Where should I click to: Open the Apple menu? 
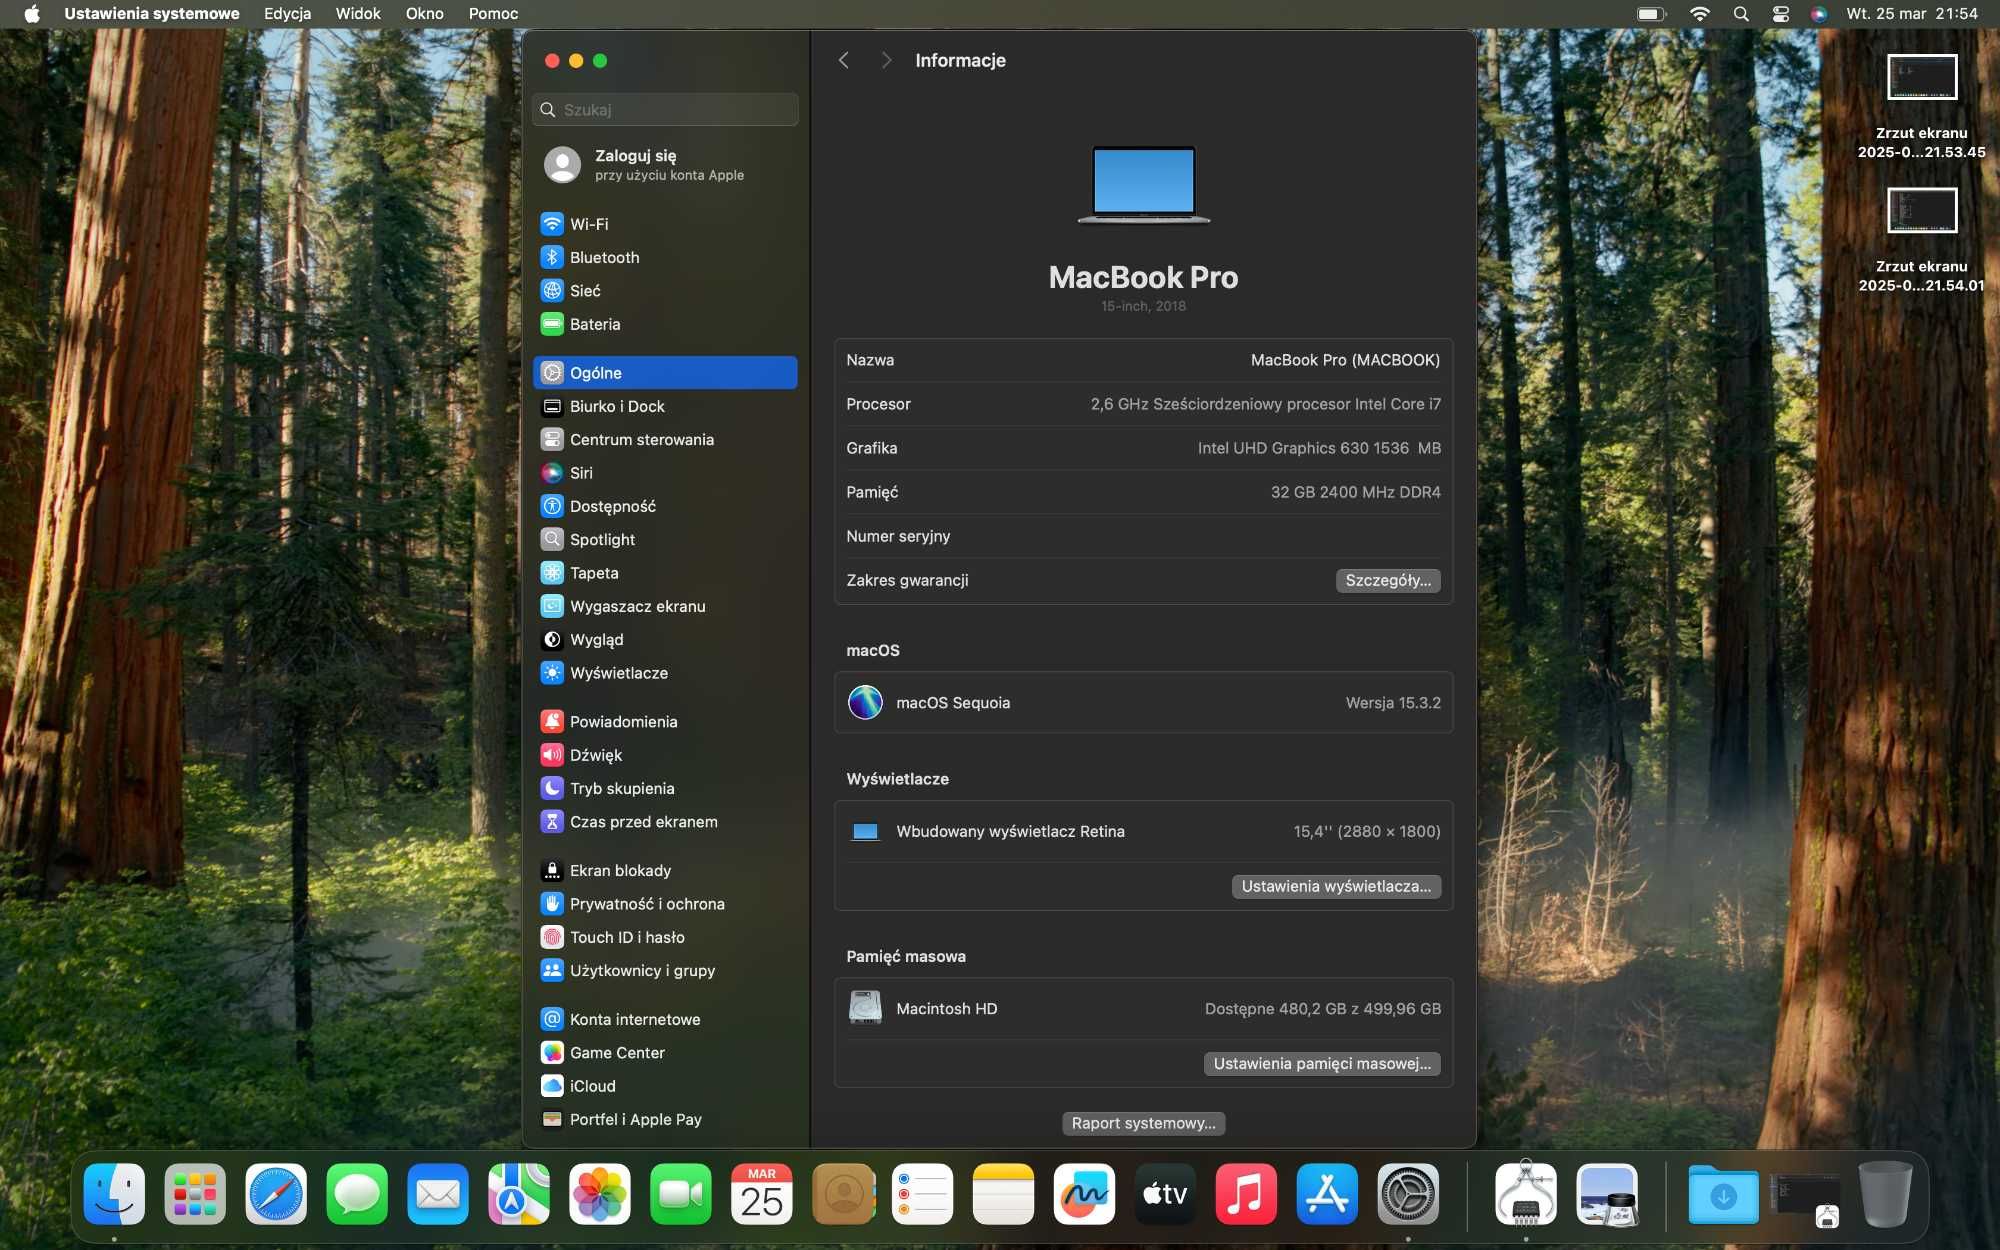pos(32,13)
